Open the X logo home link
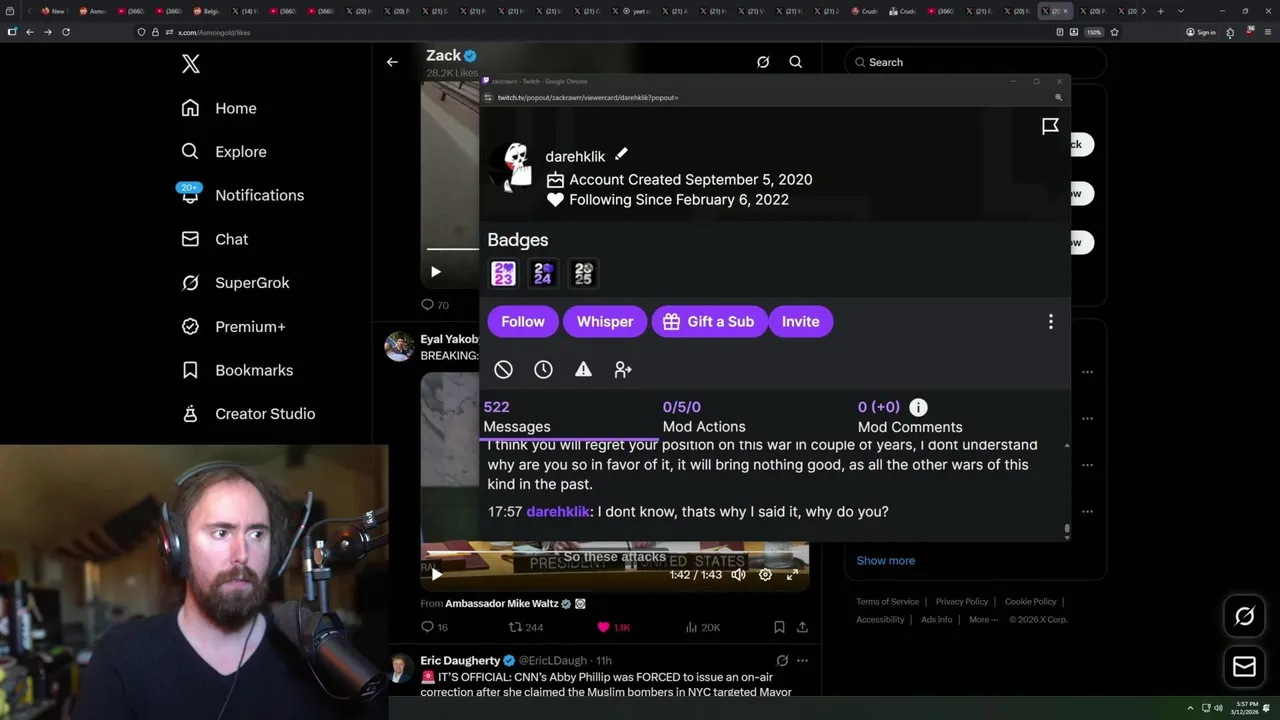The width and height of the screenshot is (1280, 720). click(x=191, y=64)
